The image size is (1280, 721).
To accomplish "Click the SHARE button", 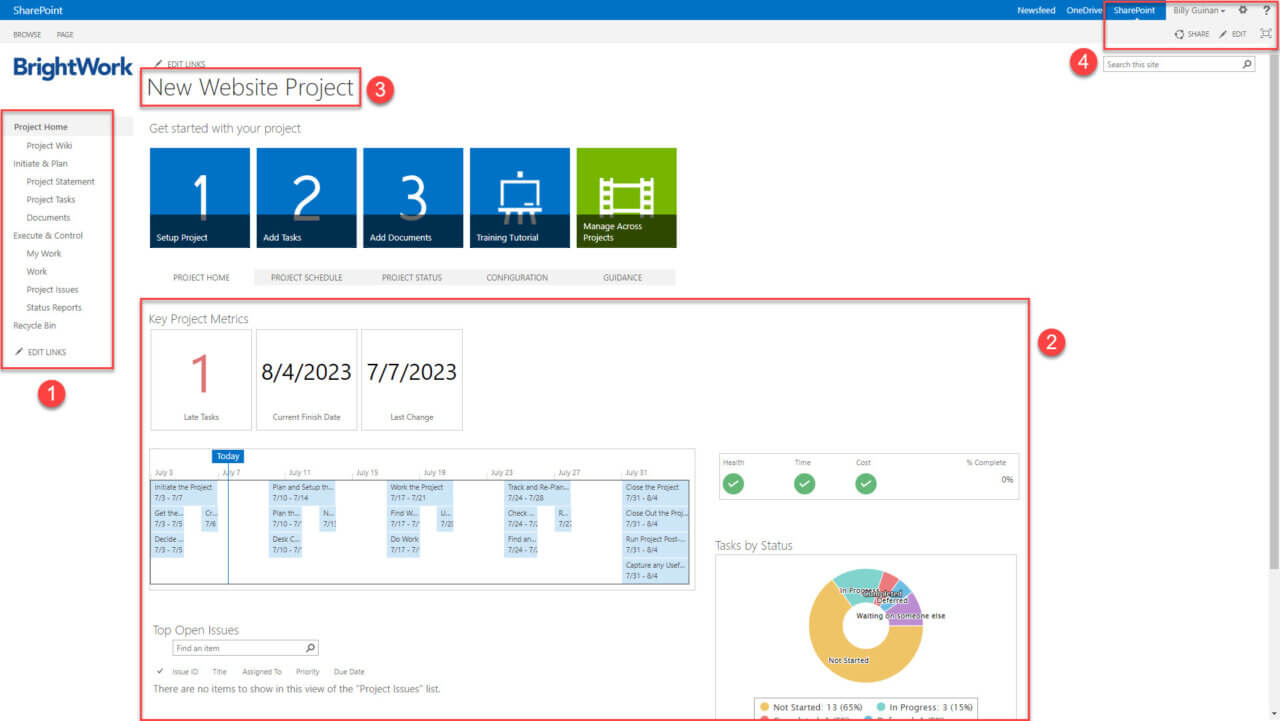I will (x=1191, y=33).
